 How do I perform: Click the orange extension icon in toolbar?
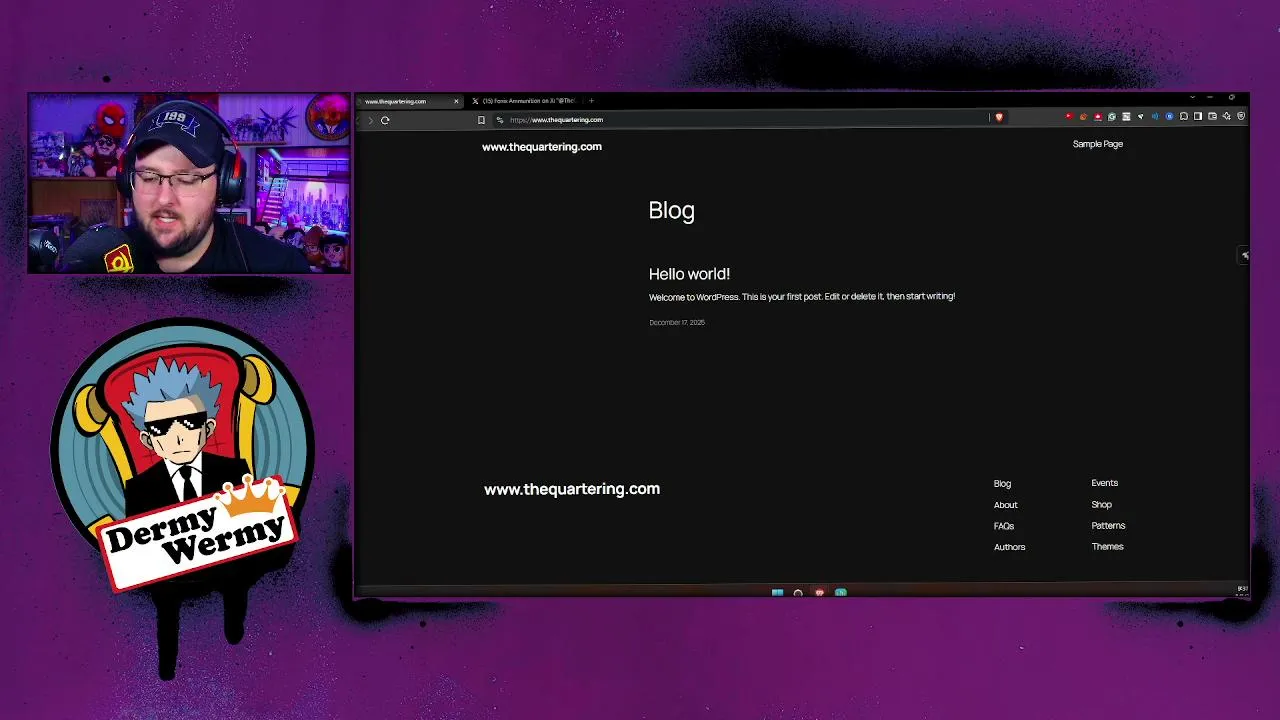(x=1083, y=117)
